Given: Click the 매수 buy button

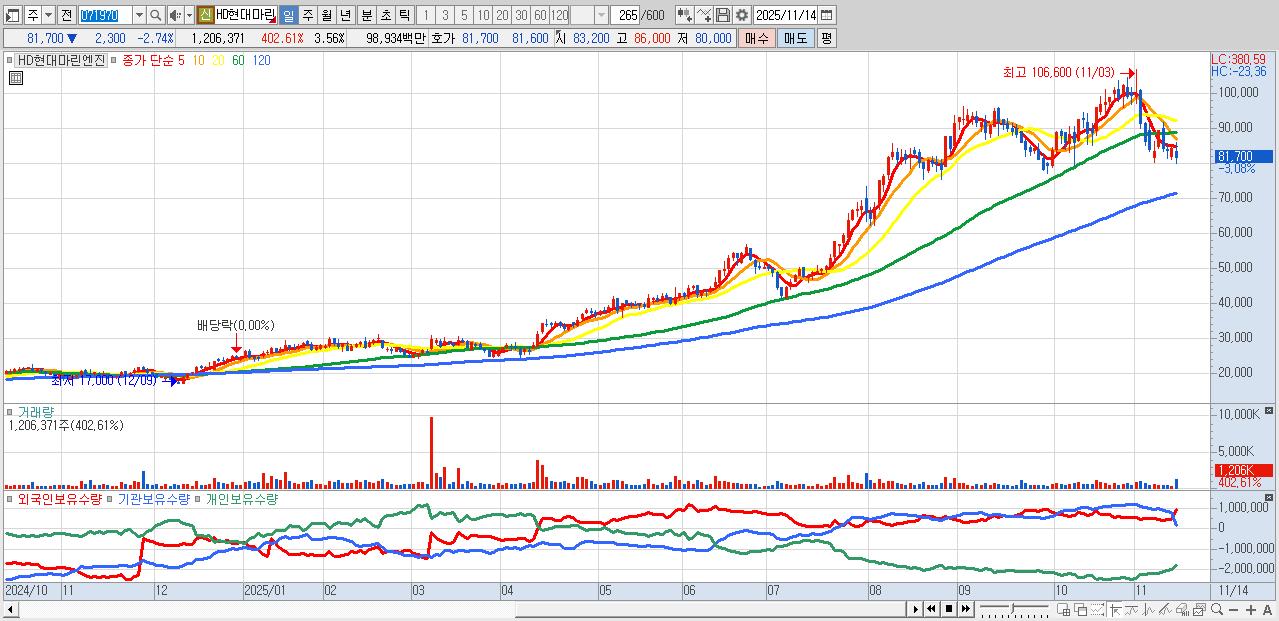Looking at the screenshot, I should coord(757,38).
